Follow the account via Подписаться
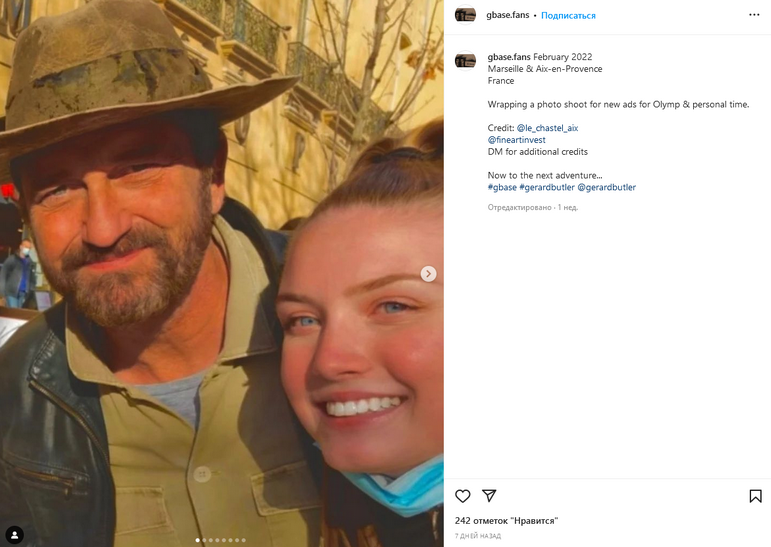The image size is (771, 547). tap(568, 16)
